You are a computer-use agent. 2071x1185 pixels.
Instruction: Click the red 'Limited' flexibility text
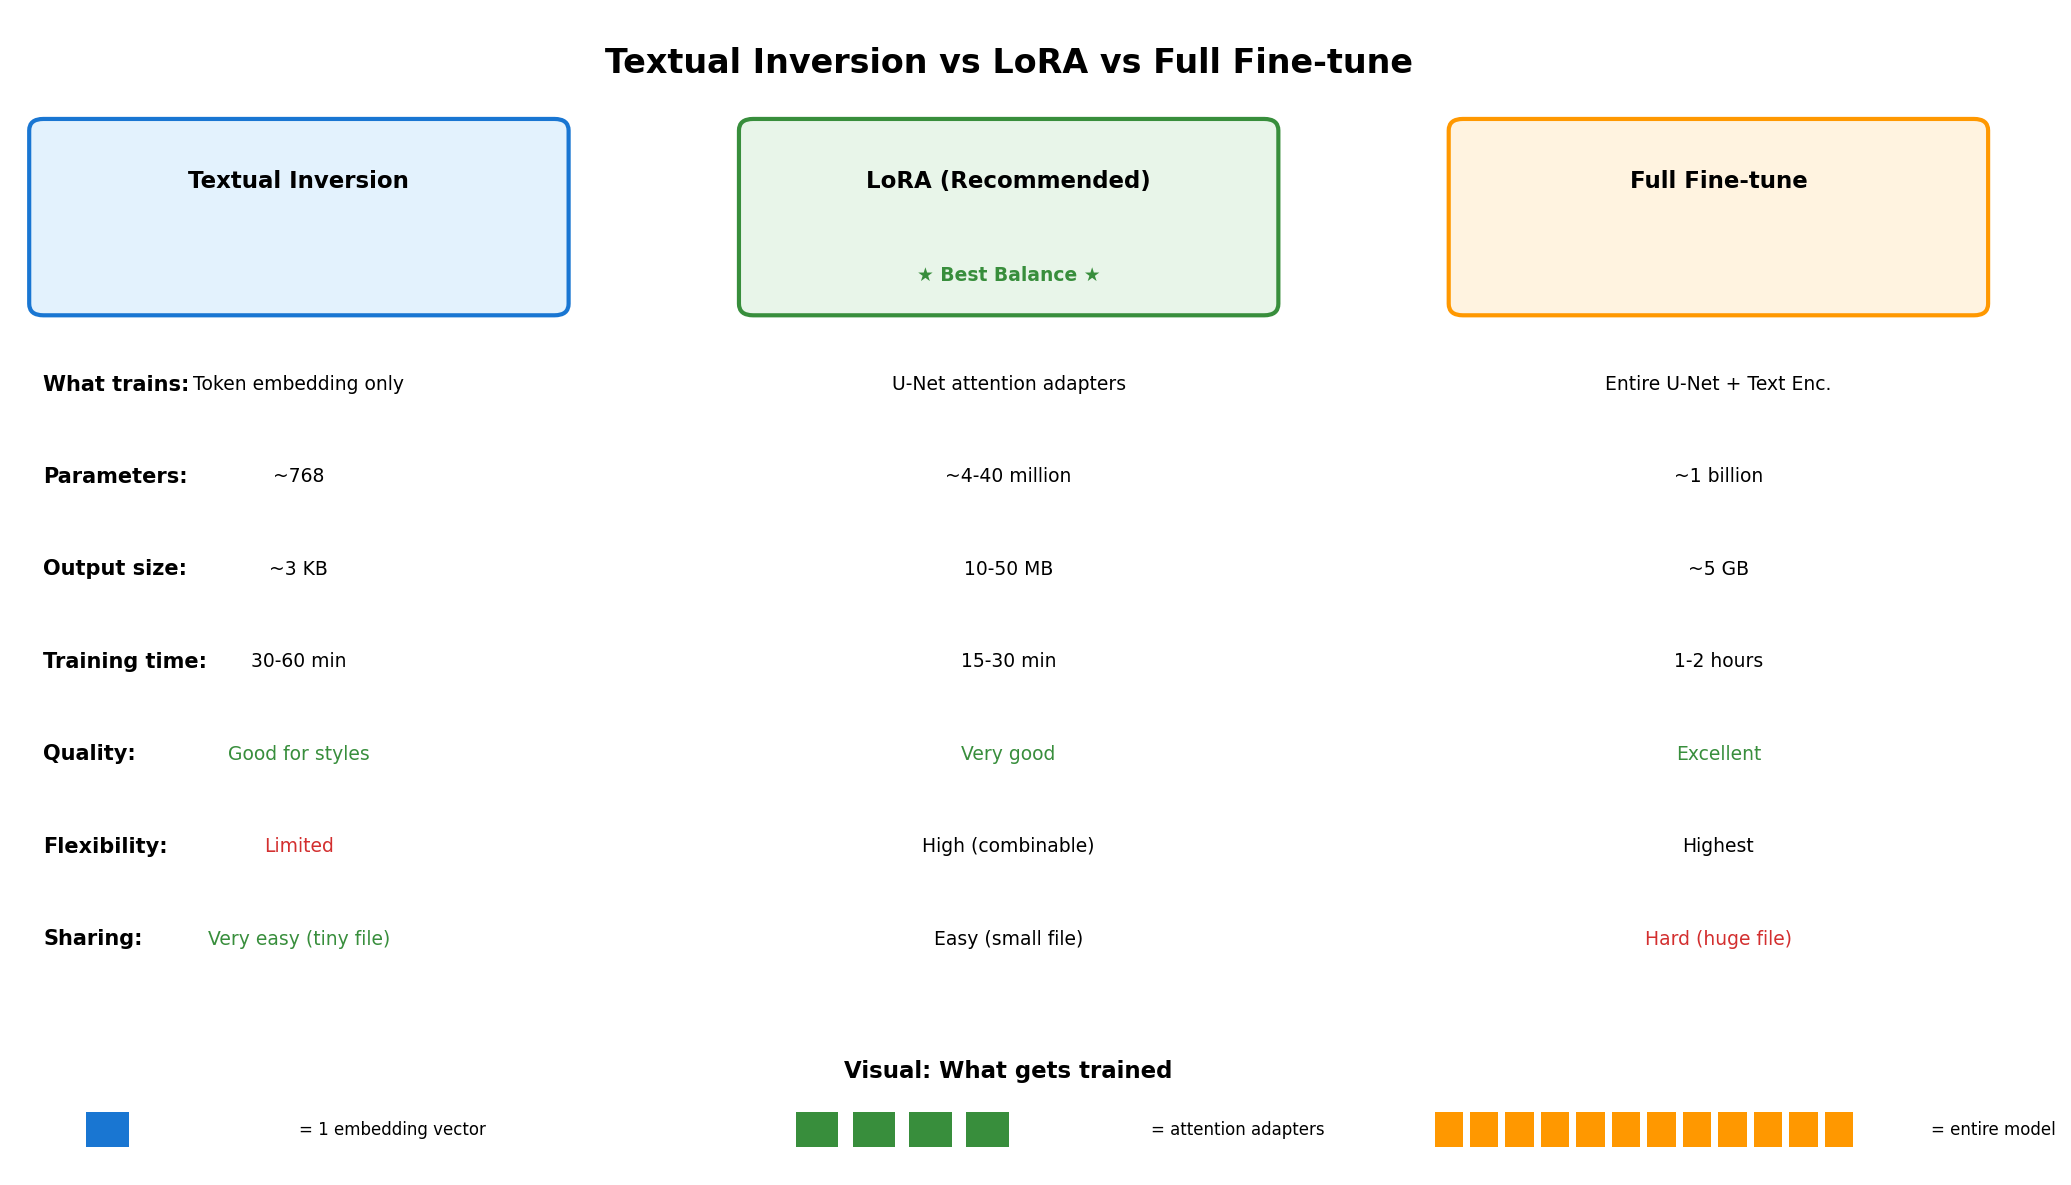[x=299, y=846]
